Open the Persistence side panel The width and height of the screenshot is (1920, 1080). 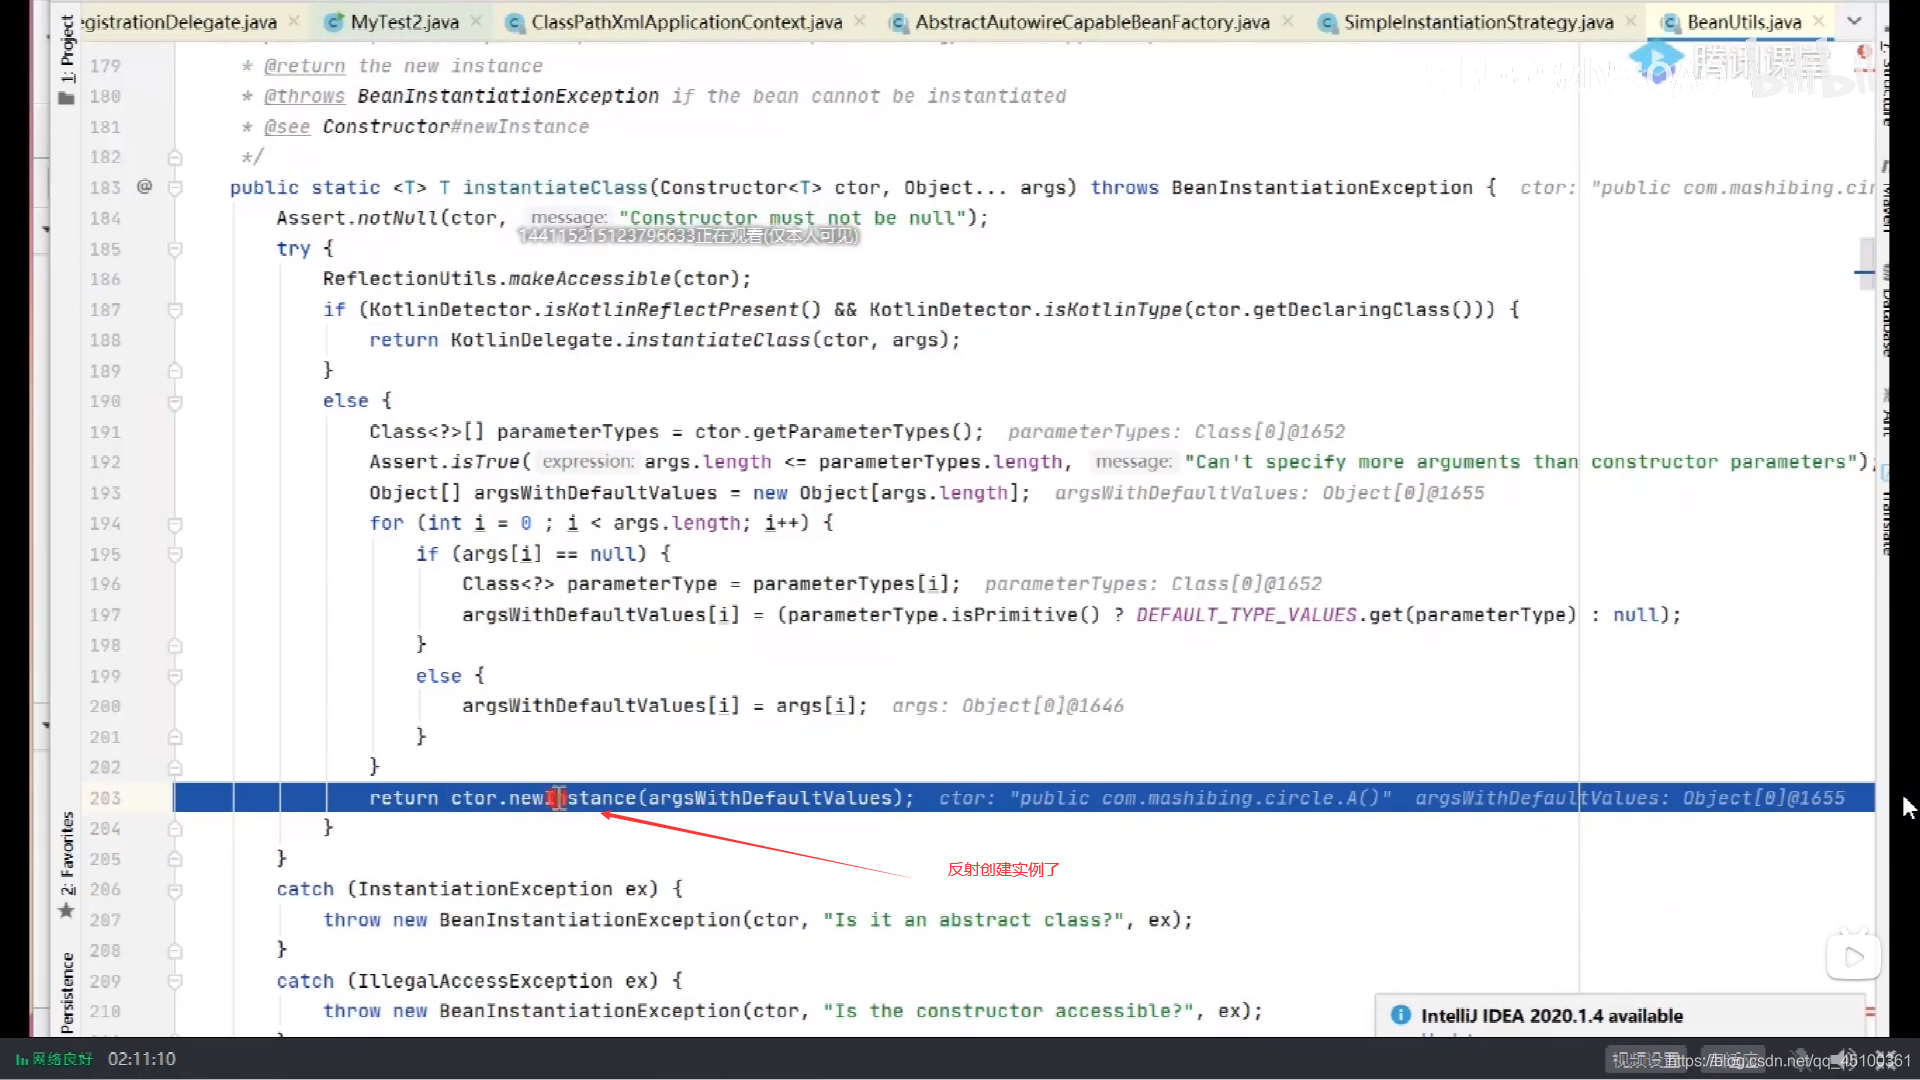click(x=66, y=992)
